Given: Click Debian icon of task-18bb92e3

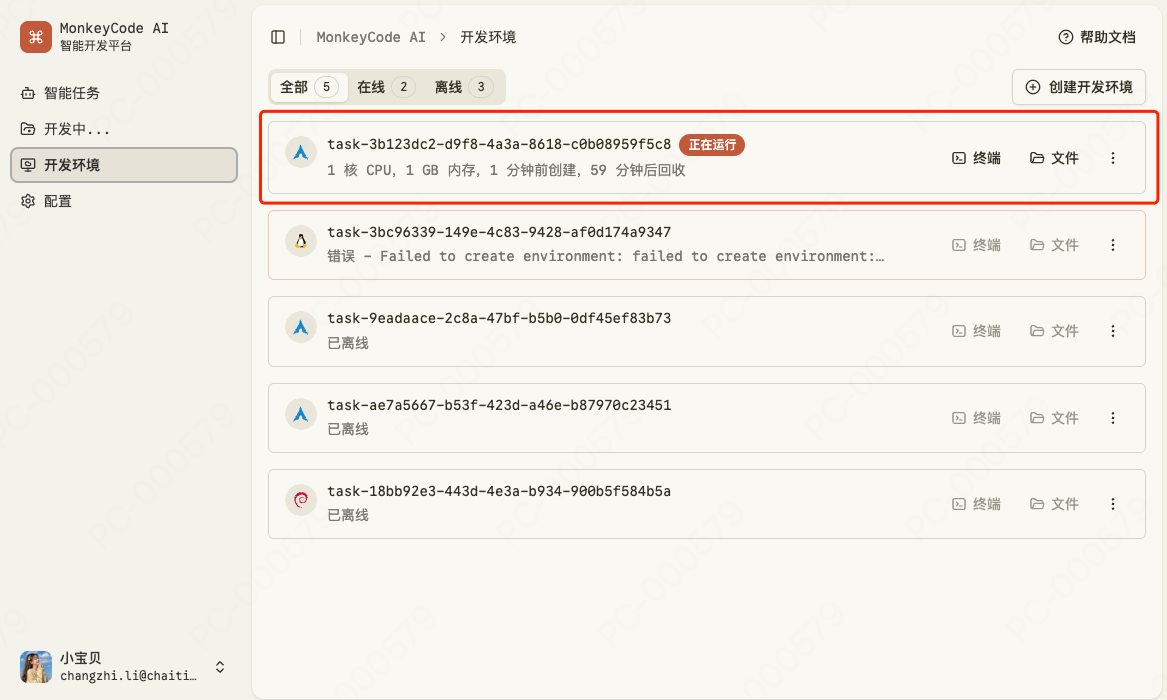Looking at the screenshot, I should pos(301,500).
